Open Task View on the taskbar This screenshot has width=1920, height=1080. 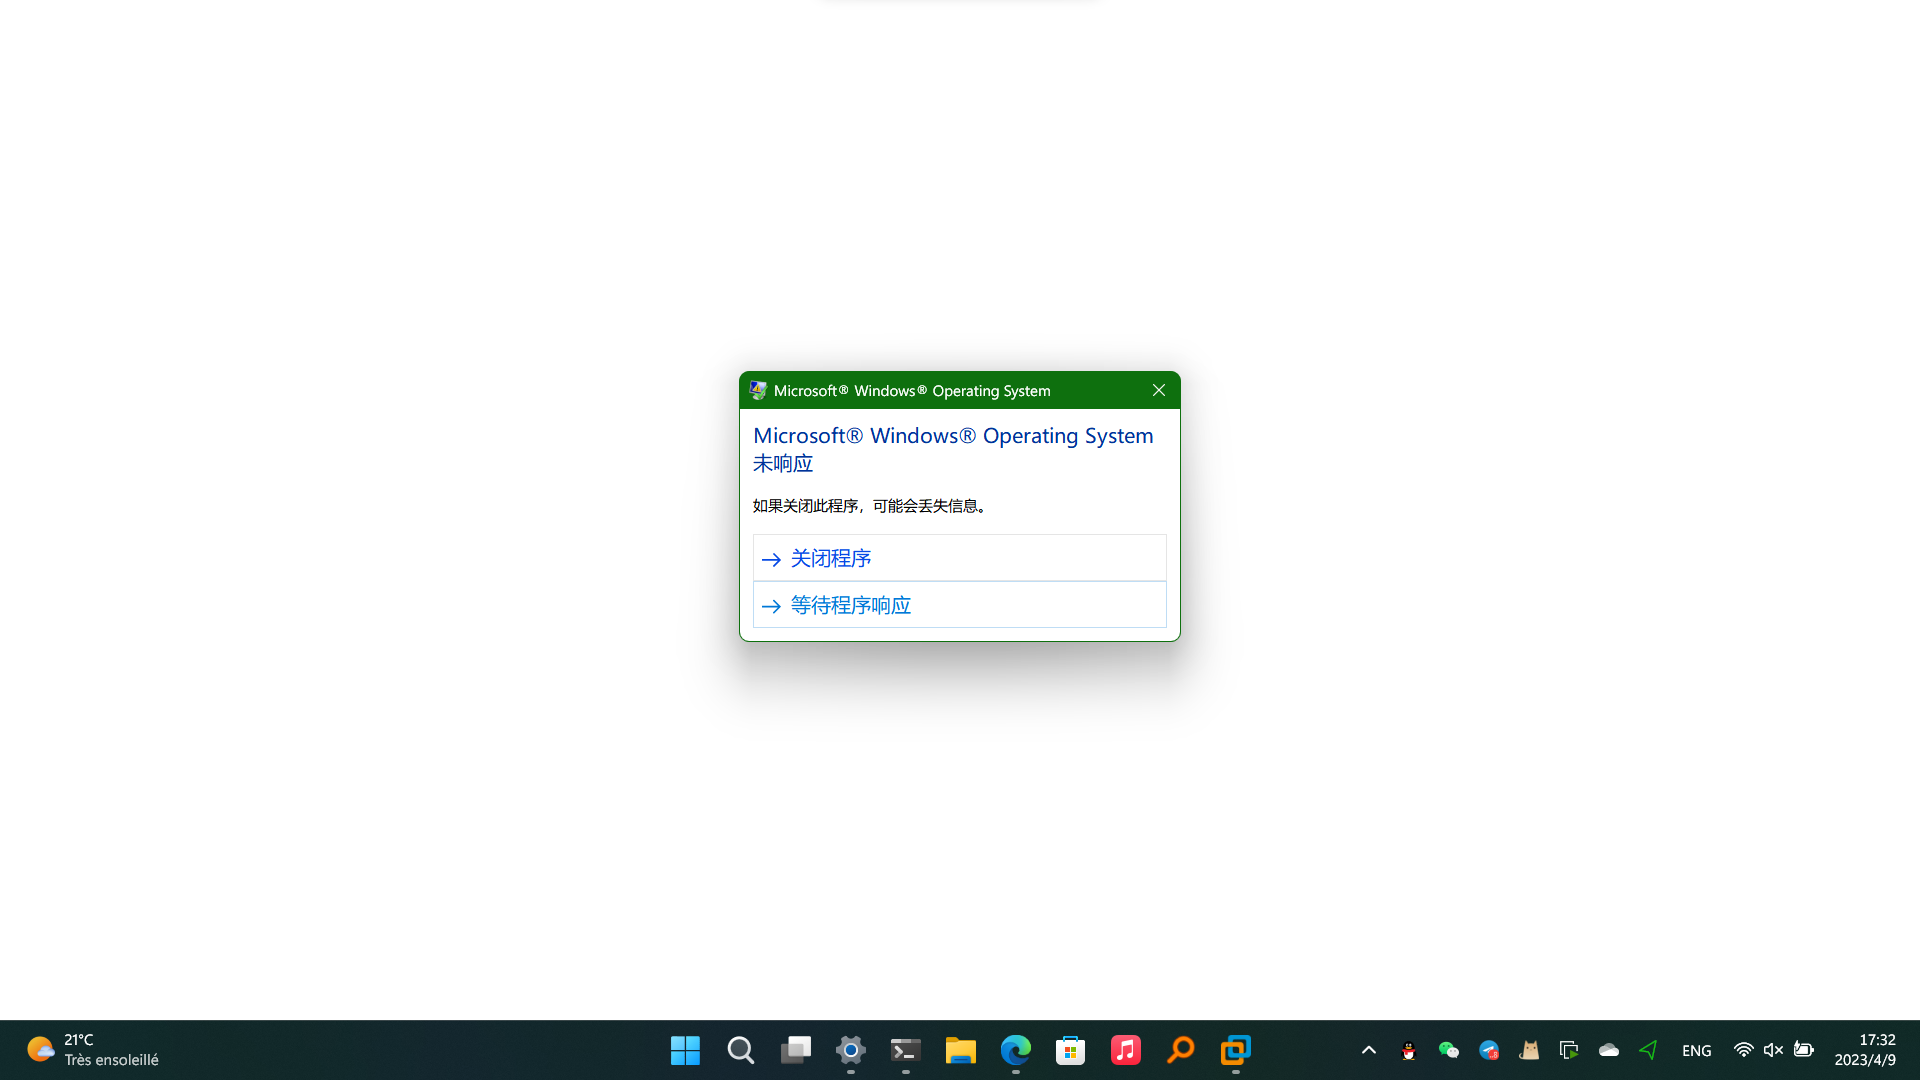click(x=796, y=1050)
